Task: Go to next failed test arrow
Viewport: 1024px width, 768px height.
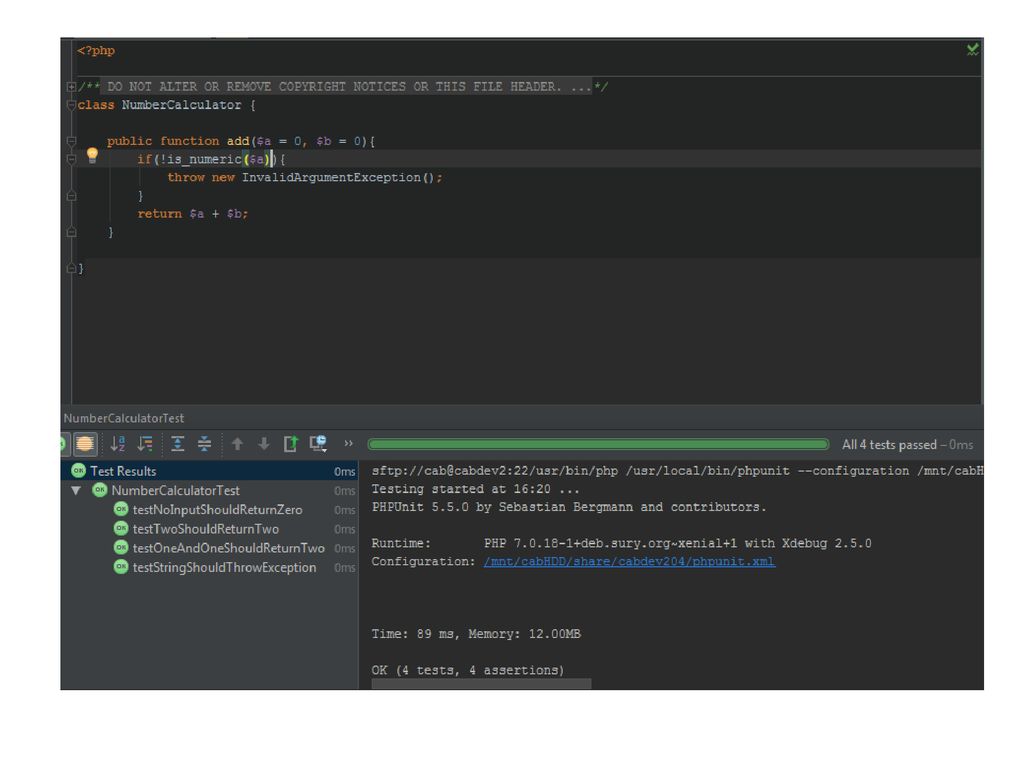Action: pyautogui.click(x=264, y=444)
